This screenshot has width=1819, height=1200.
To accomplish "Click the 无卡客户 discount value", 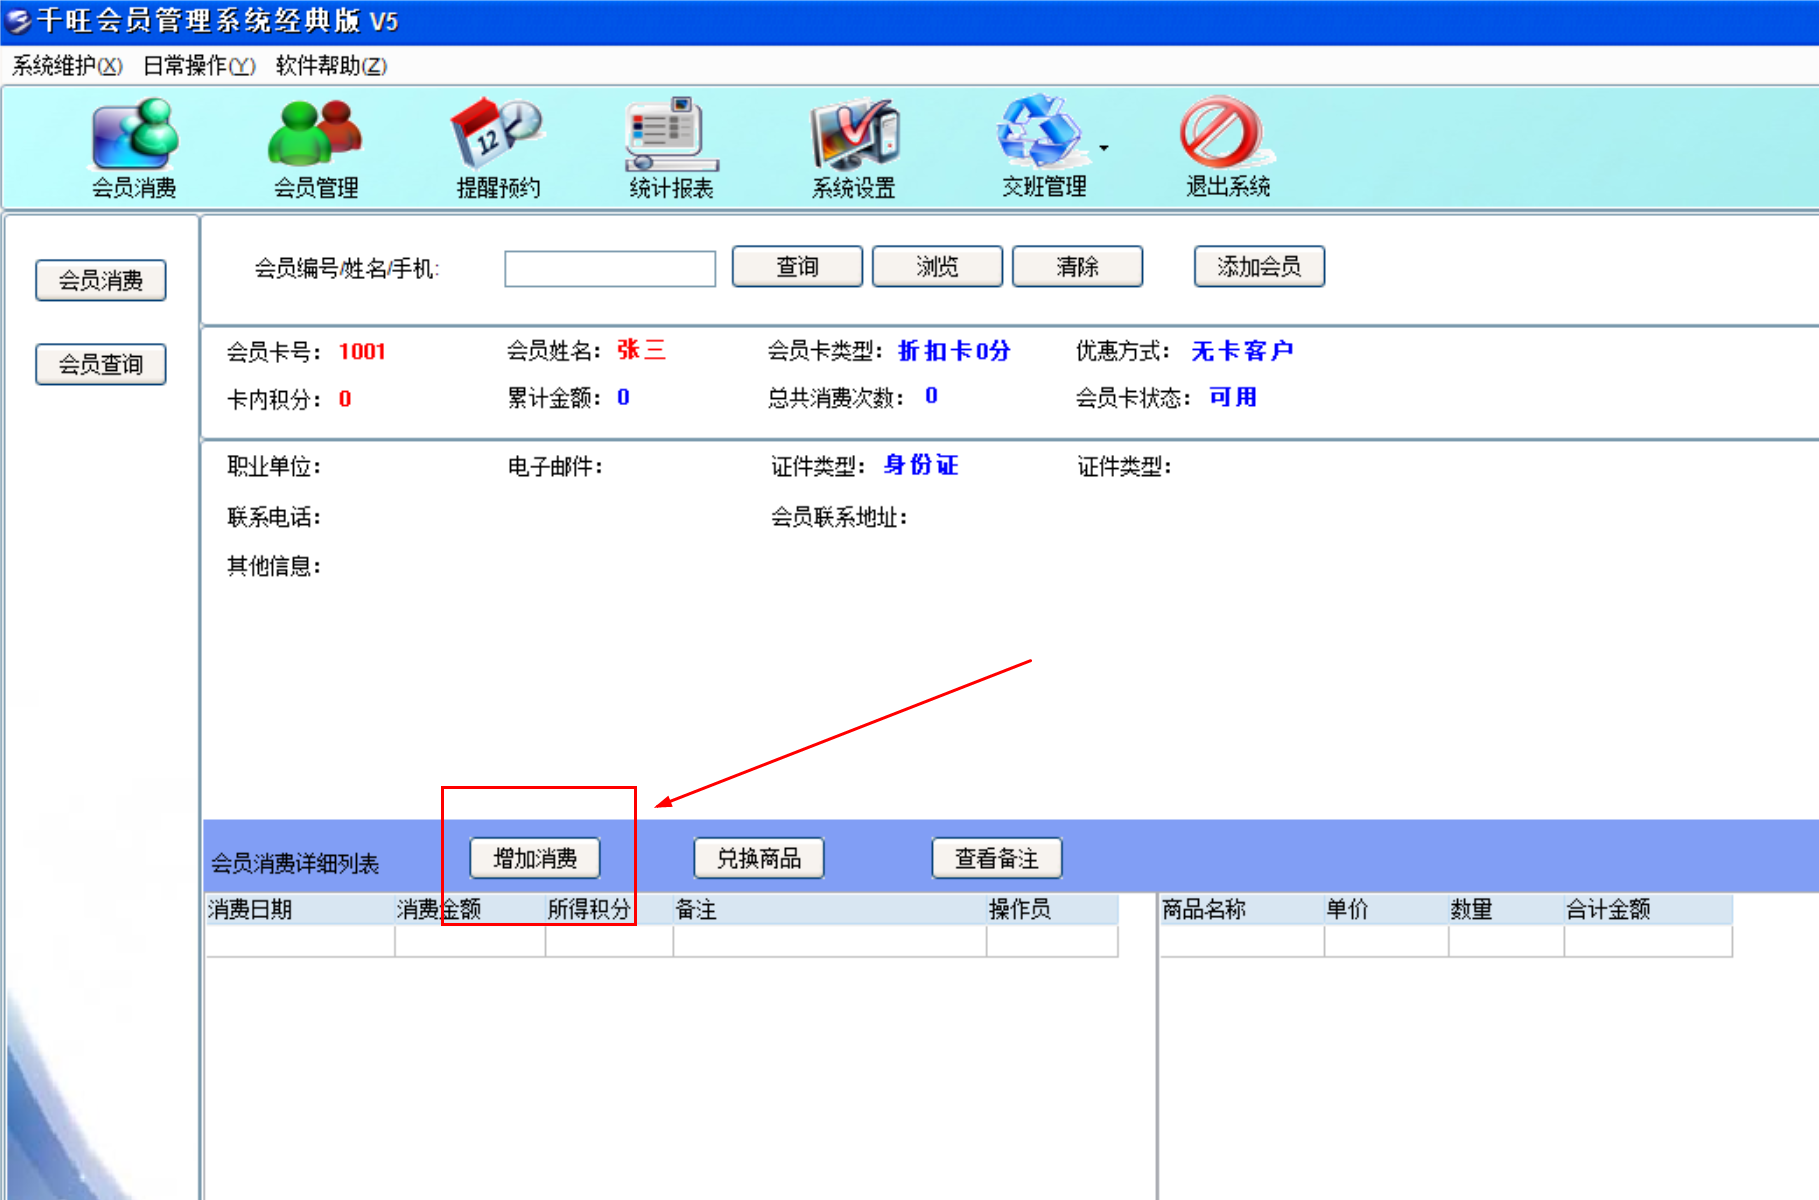I will tap(1242, 351).
